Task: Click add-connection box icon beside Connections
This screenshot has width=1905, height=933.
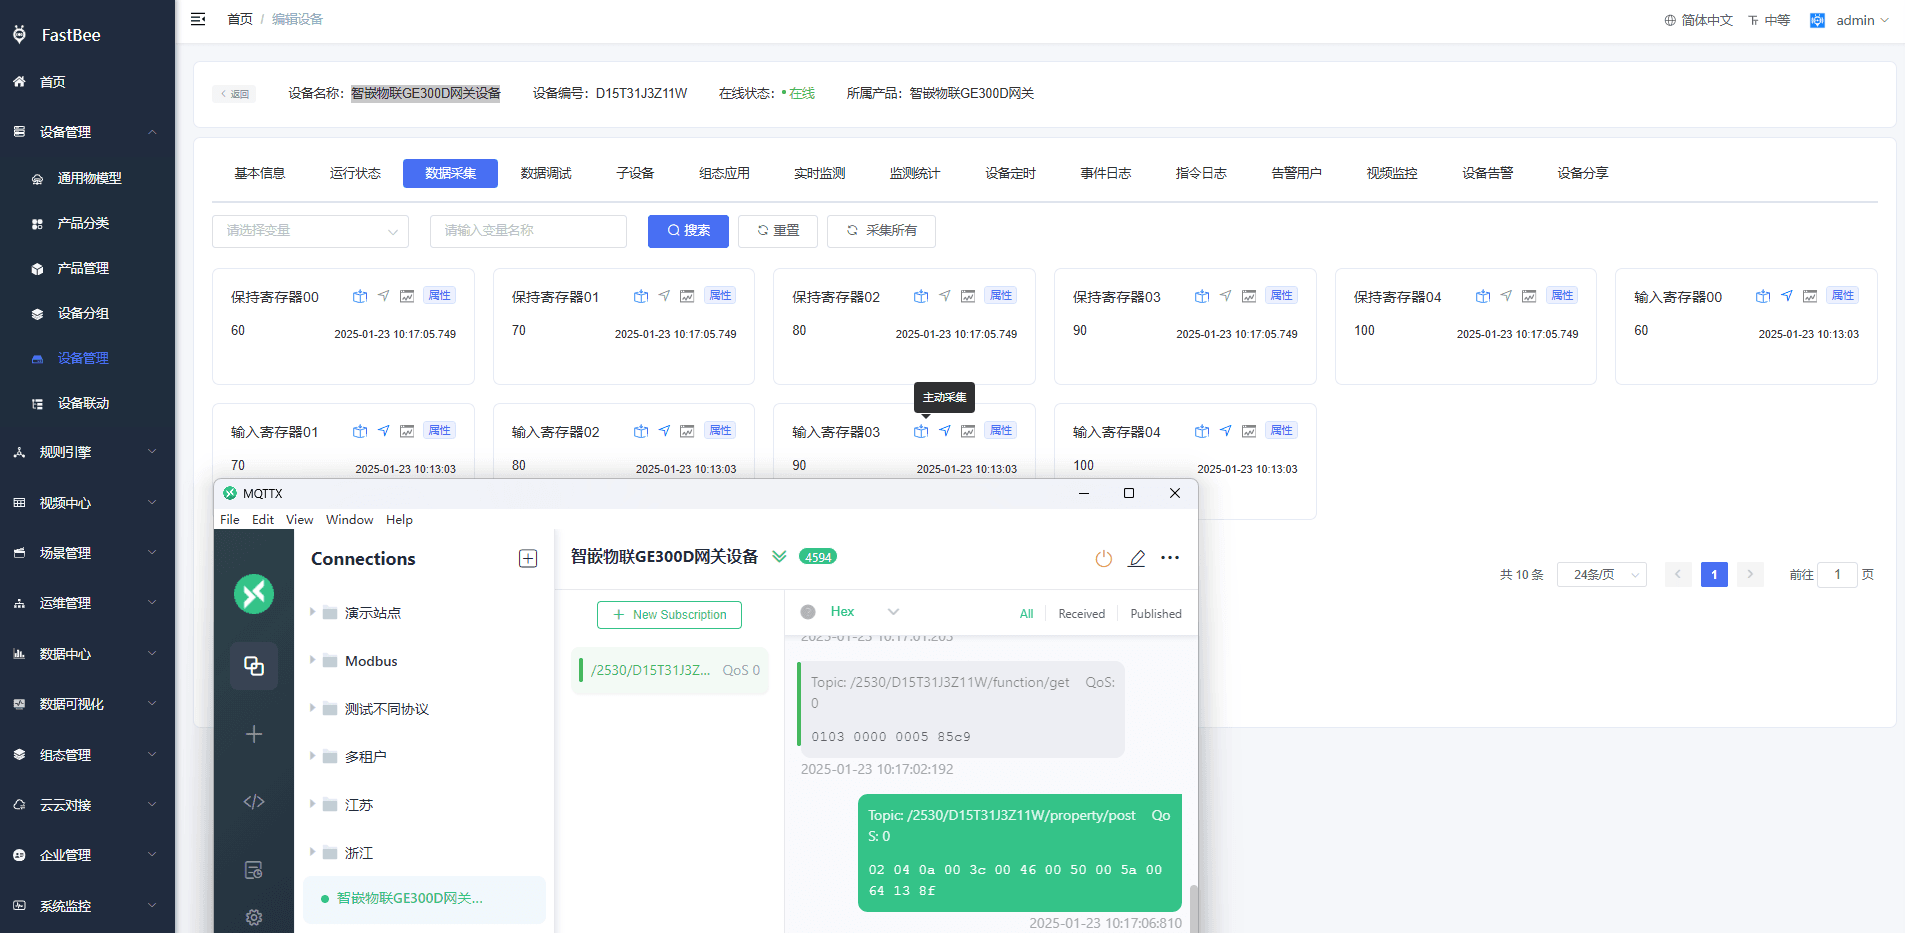Action: 528,559
